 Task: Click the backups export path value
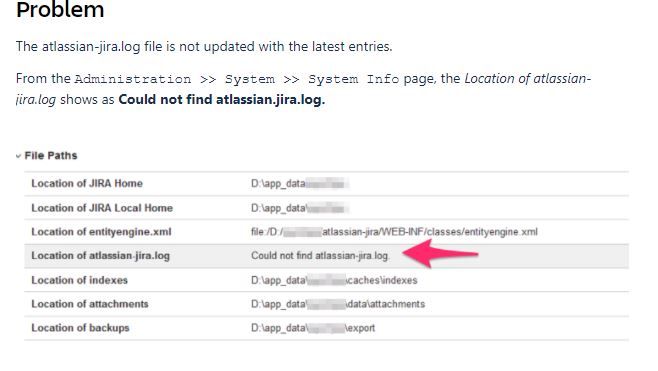313,328
